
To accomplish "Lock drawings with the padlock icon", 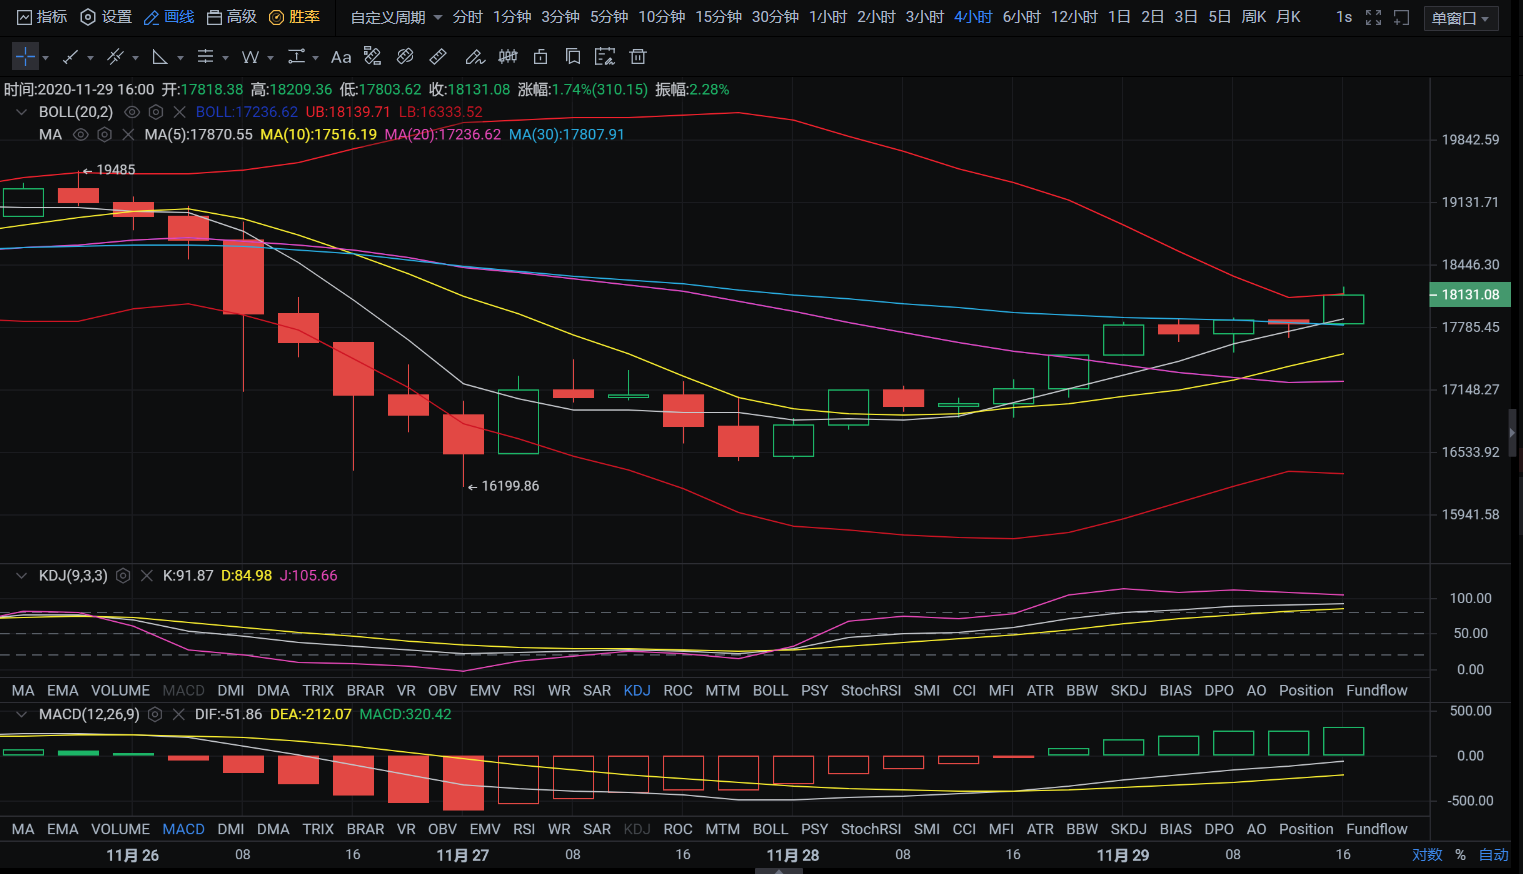I will tap(541, 57).
